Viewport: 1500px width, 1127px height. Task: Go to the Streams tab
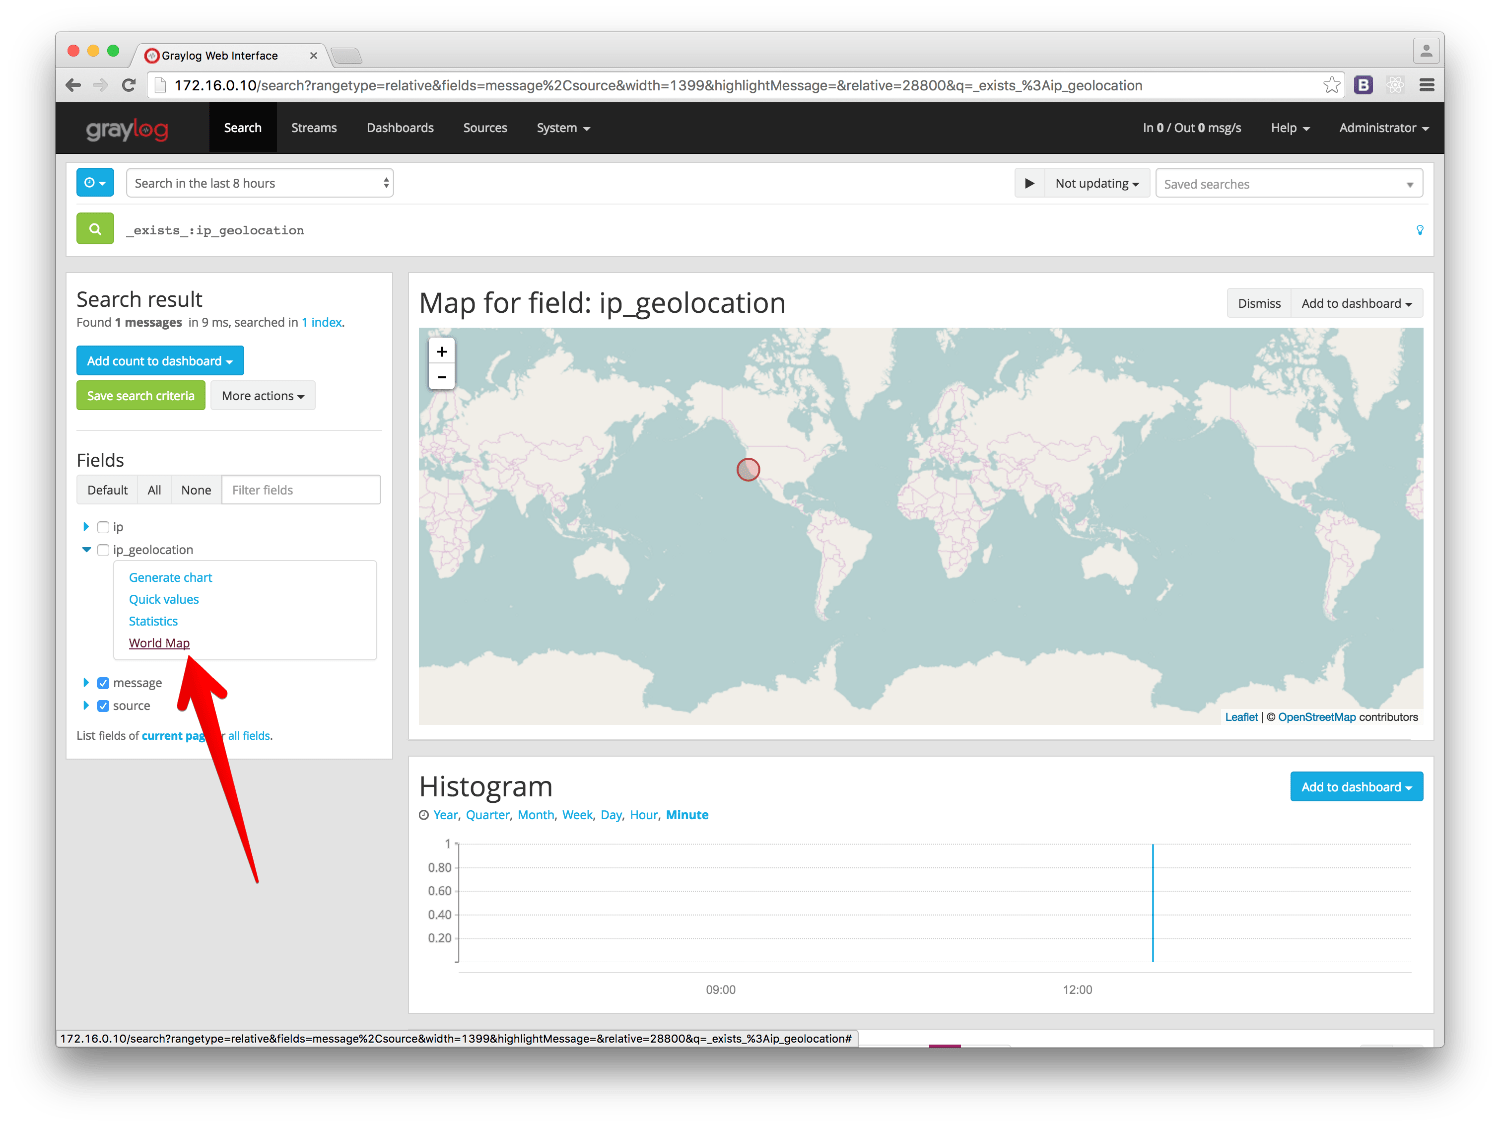pos(314,128)
